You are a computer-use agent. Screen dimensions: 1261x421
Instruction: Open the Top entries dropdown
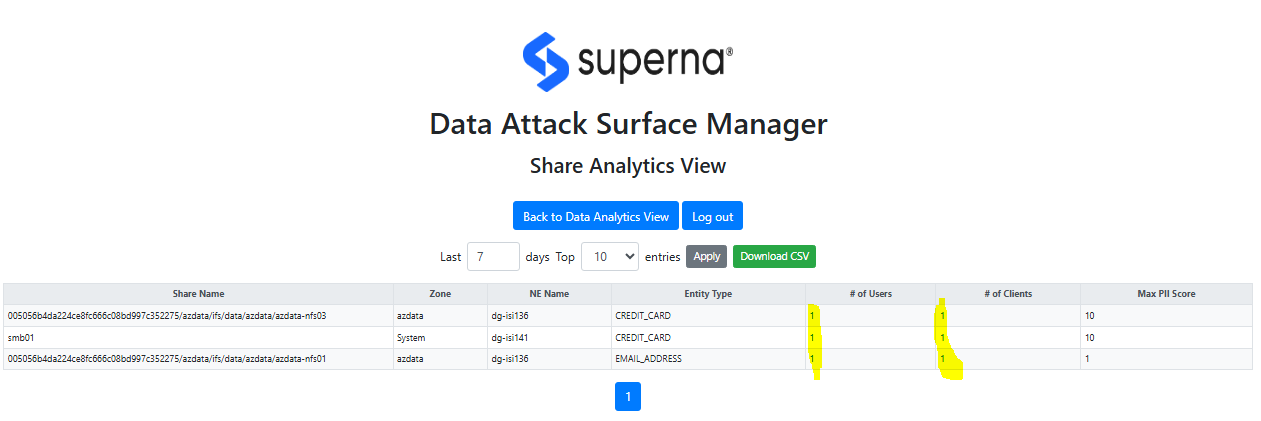click(610, 256)
